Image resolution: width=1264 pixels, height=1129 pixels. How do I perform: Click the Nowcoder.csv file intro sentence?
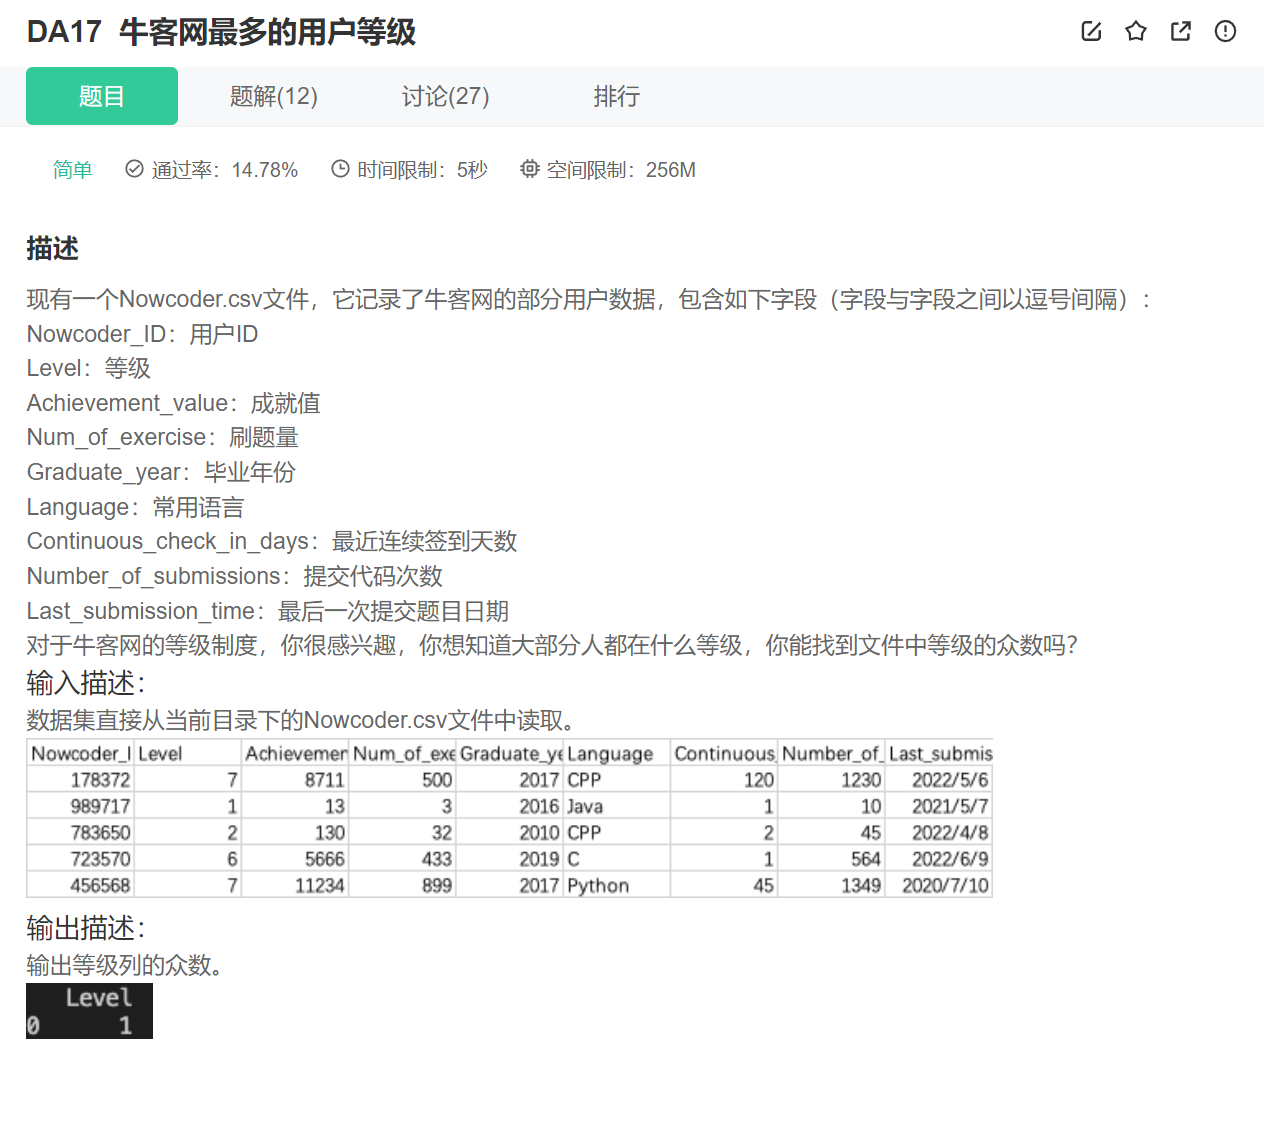click(589, 299)
